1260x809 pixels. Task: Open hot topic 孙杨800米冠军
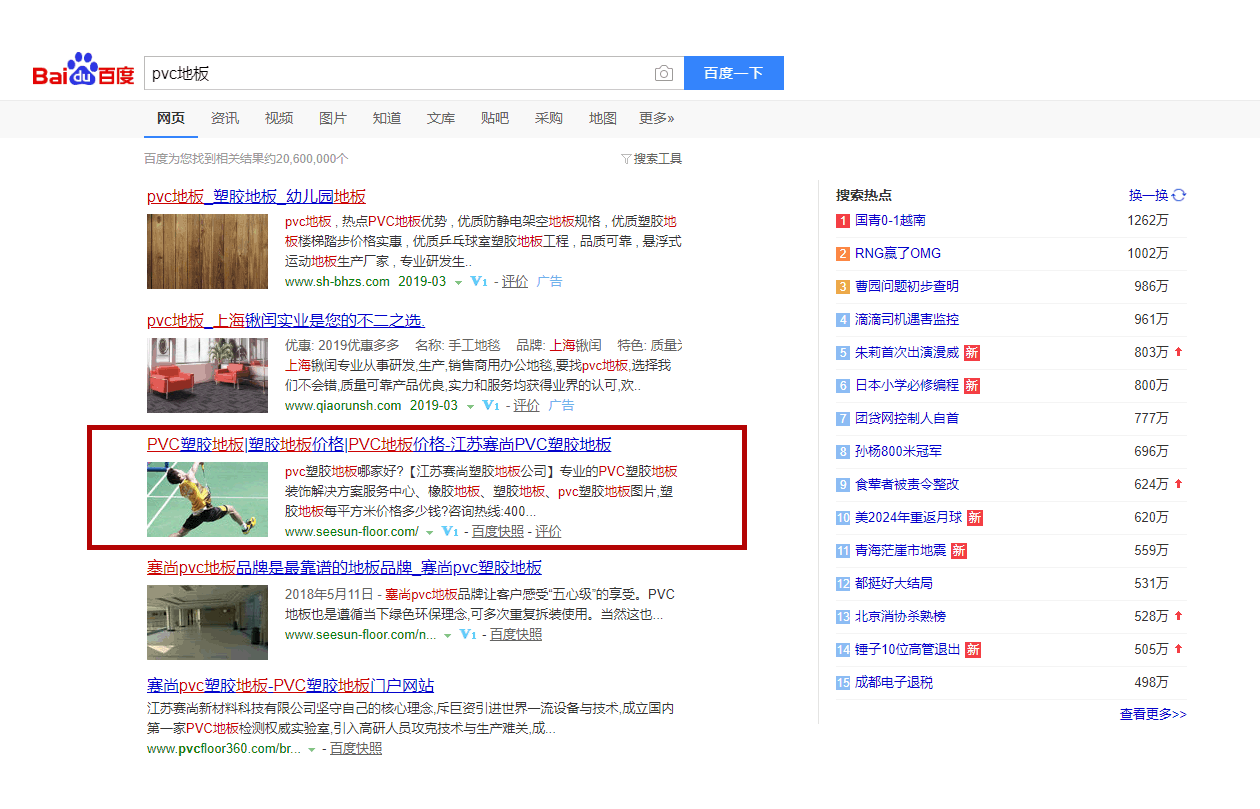tap(898, 451)
